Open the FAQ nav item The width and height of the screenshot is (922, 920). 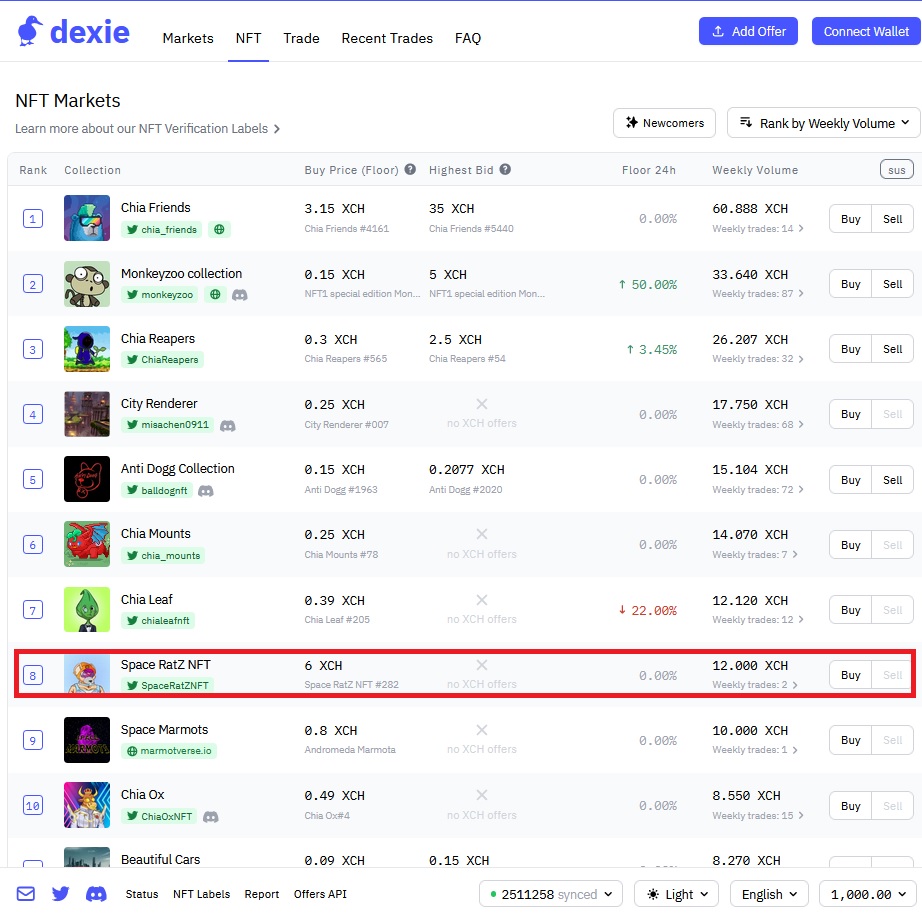[x=467, y=38]
